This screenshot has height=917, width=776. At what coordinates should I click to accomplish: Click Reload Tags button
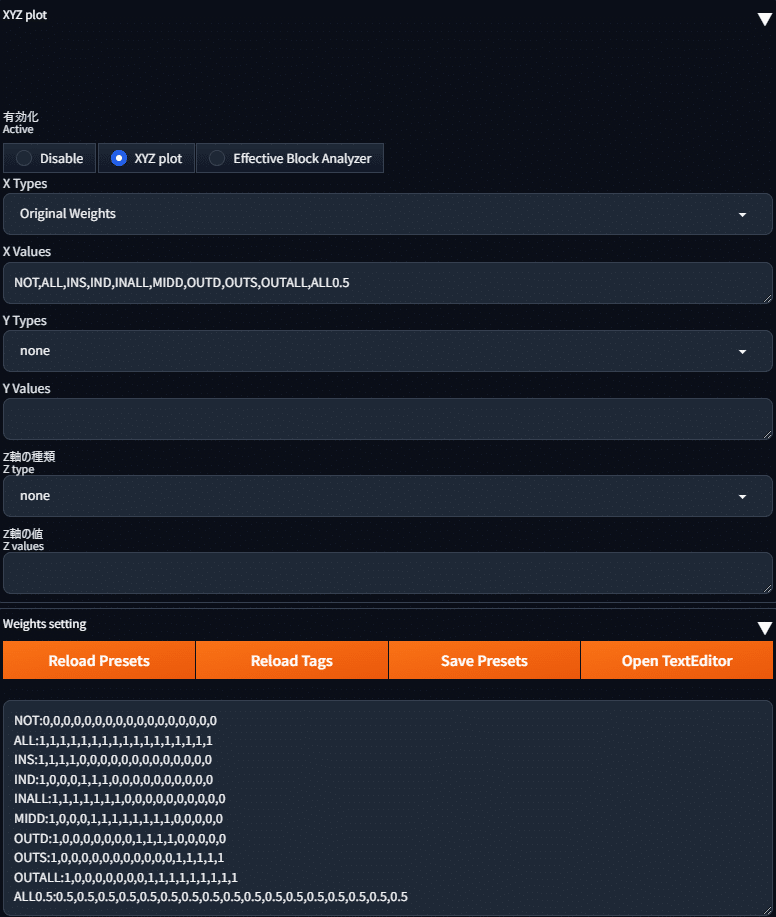292,660
